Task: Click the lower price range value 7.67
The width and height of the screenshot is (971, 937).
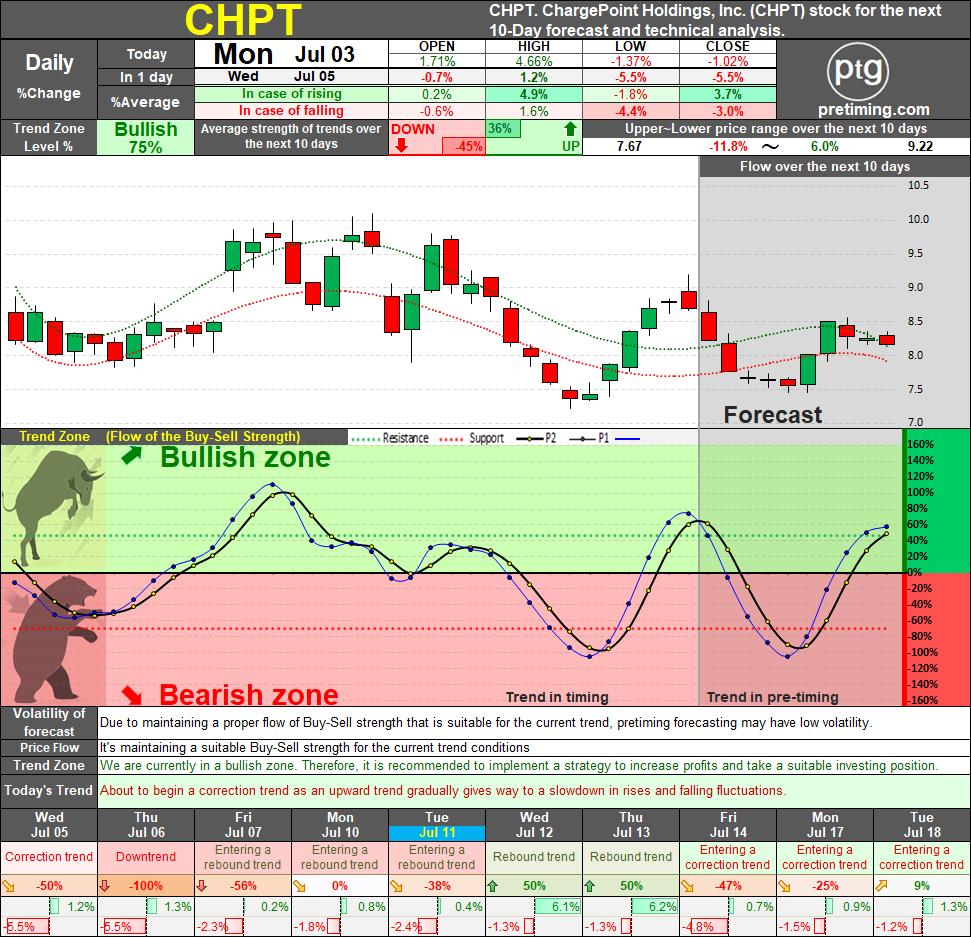Action: (x=629, y=147)
